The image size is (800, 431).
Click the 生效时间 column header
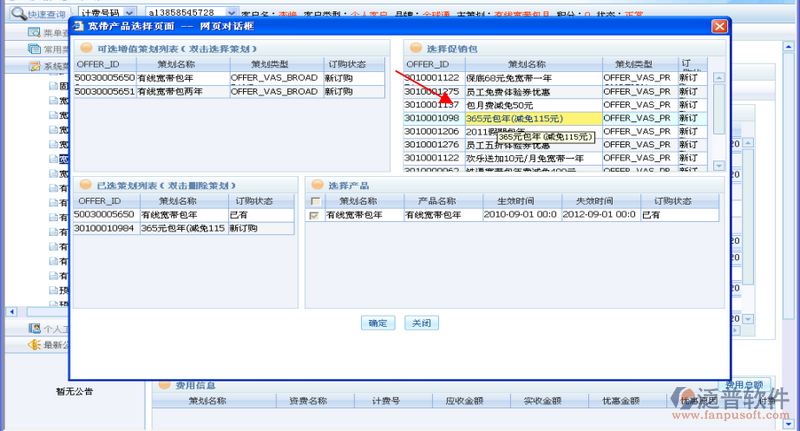click(522, 201)
